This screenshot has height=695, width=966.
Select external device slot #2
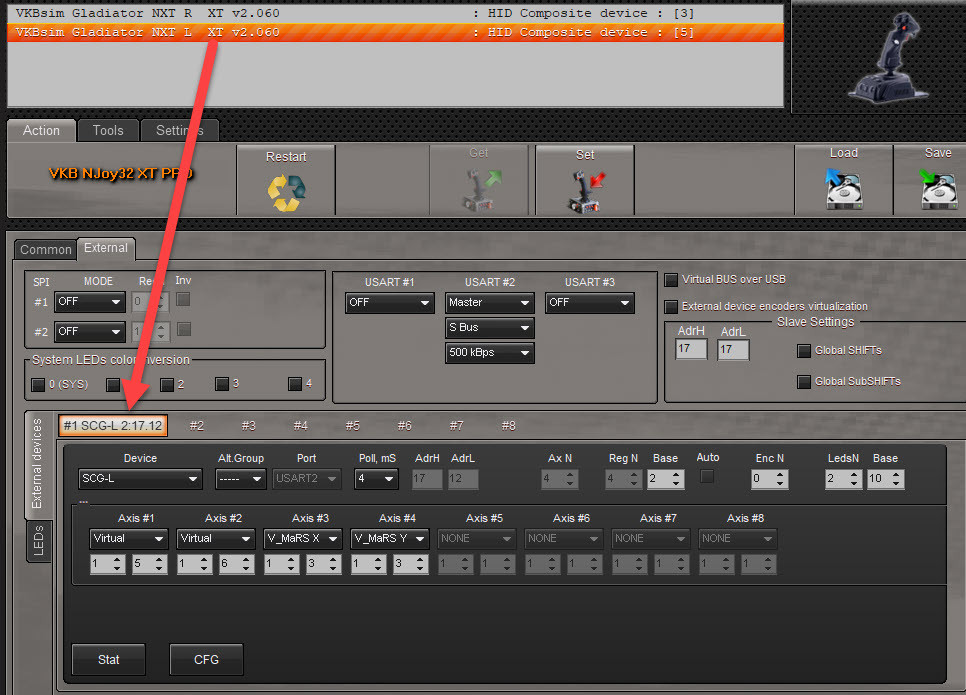pos(197,425)
